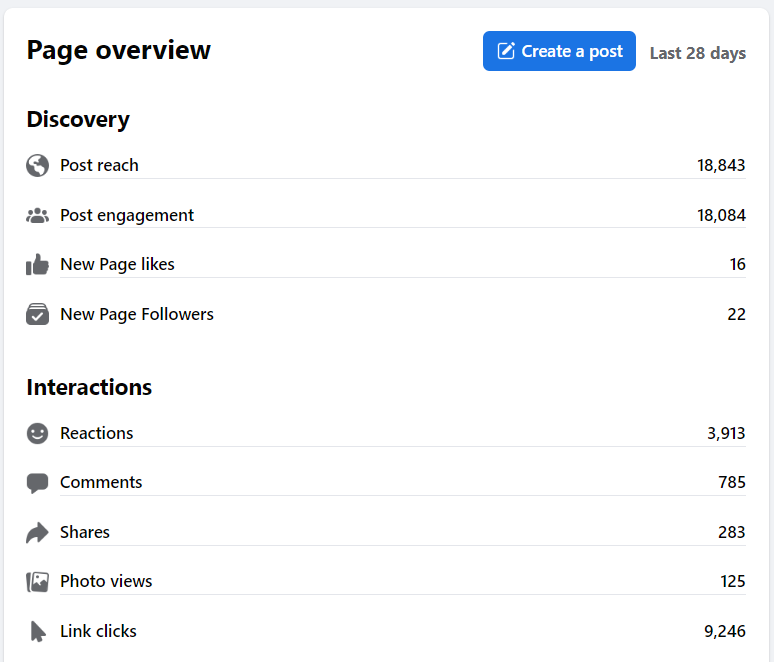Click the globe icon beside Post reach
This screenshot has width=774, height=662.
coord(38,165)
